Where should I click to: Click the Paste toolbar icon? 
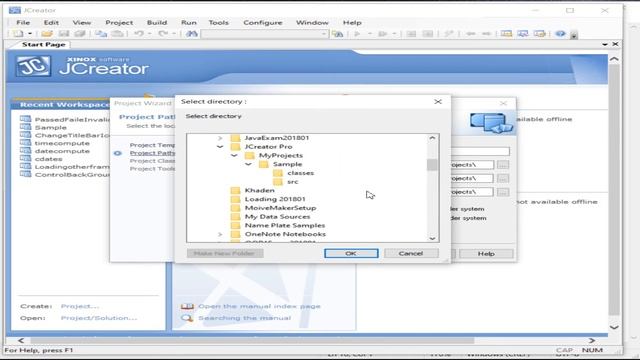(118, 34)
